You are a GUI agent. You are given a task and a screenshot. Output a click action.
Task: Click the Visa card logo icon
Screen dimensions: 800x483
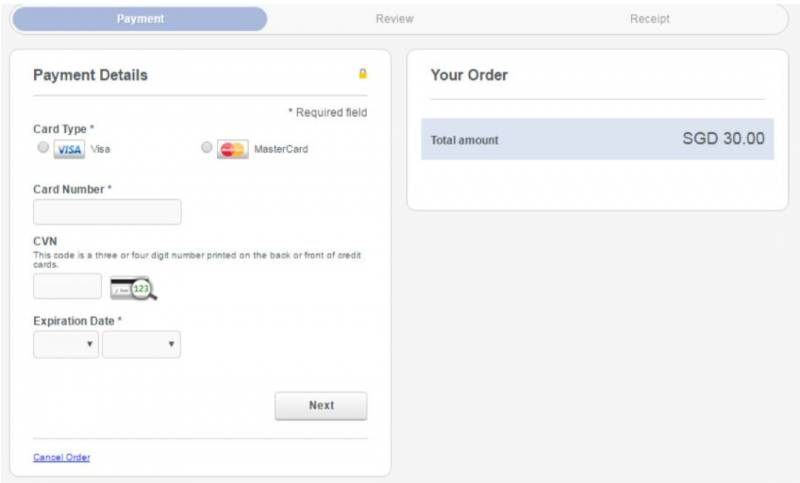[x=69, y=149]
